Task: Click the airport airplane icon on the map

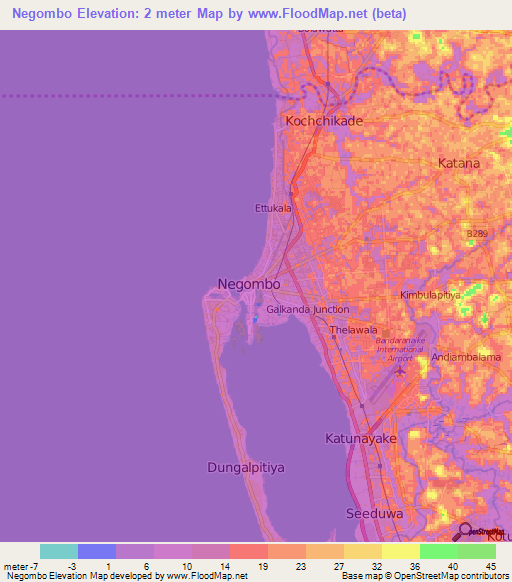Action: [400, 371]
